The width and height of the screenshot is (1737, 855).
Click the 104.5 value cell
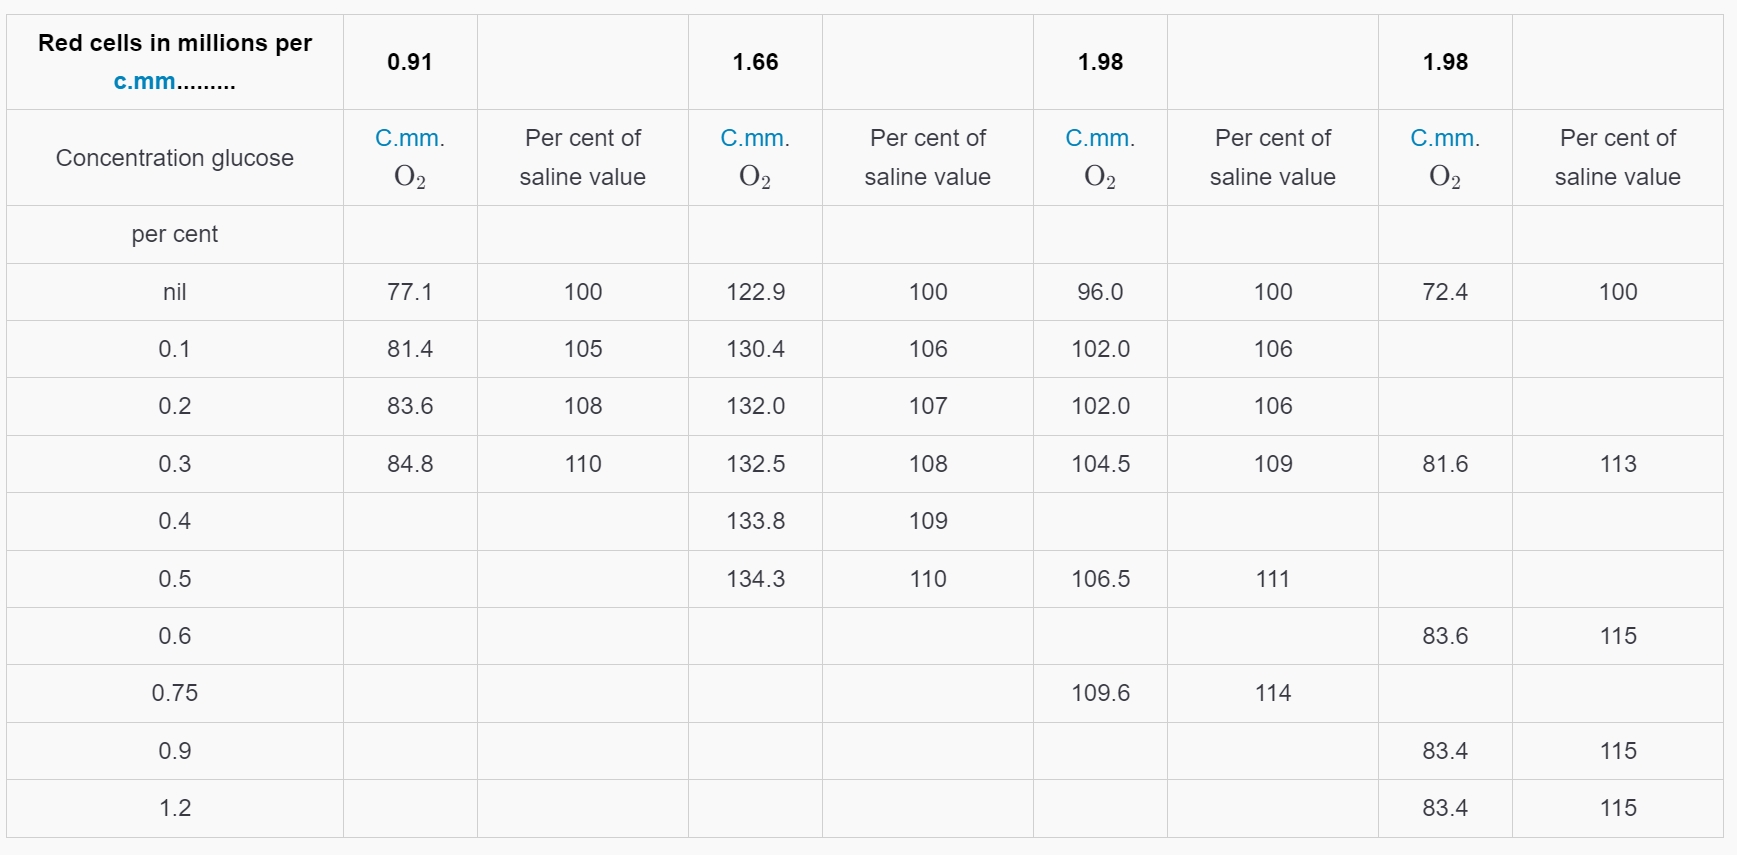[x=1100, y=464]
